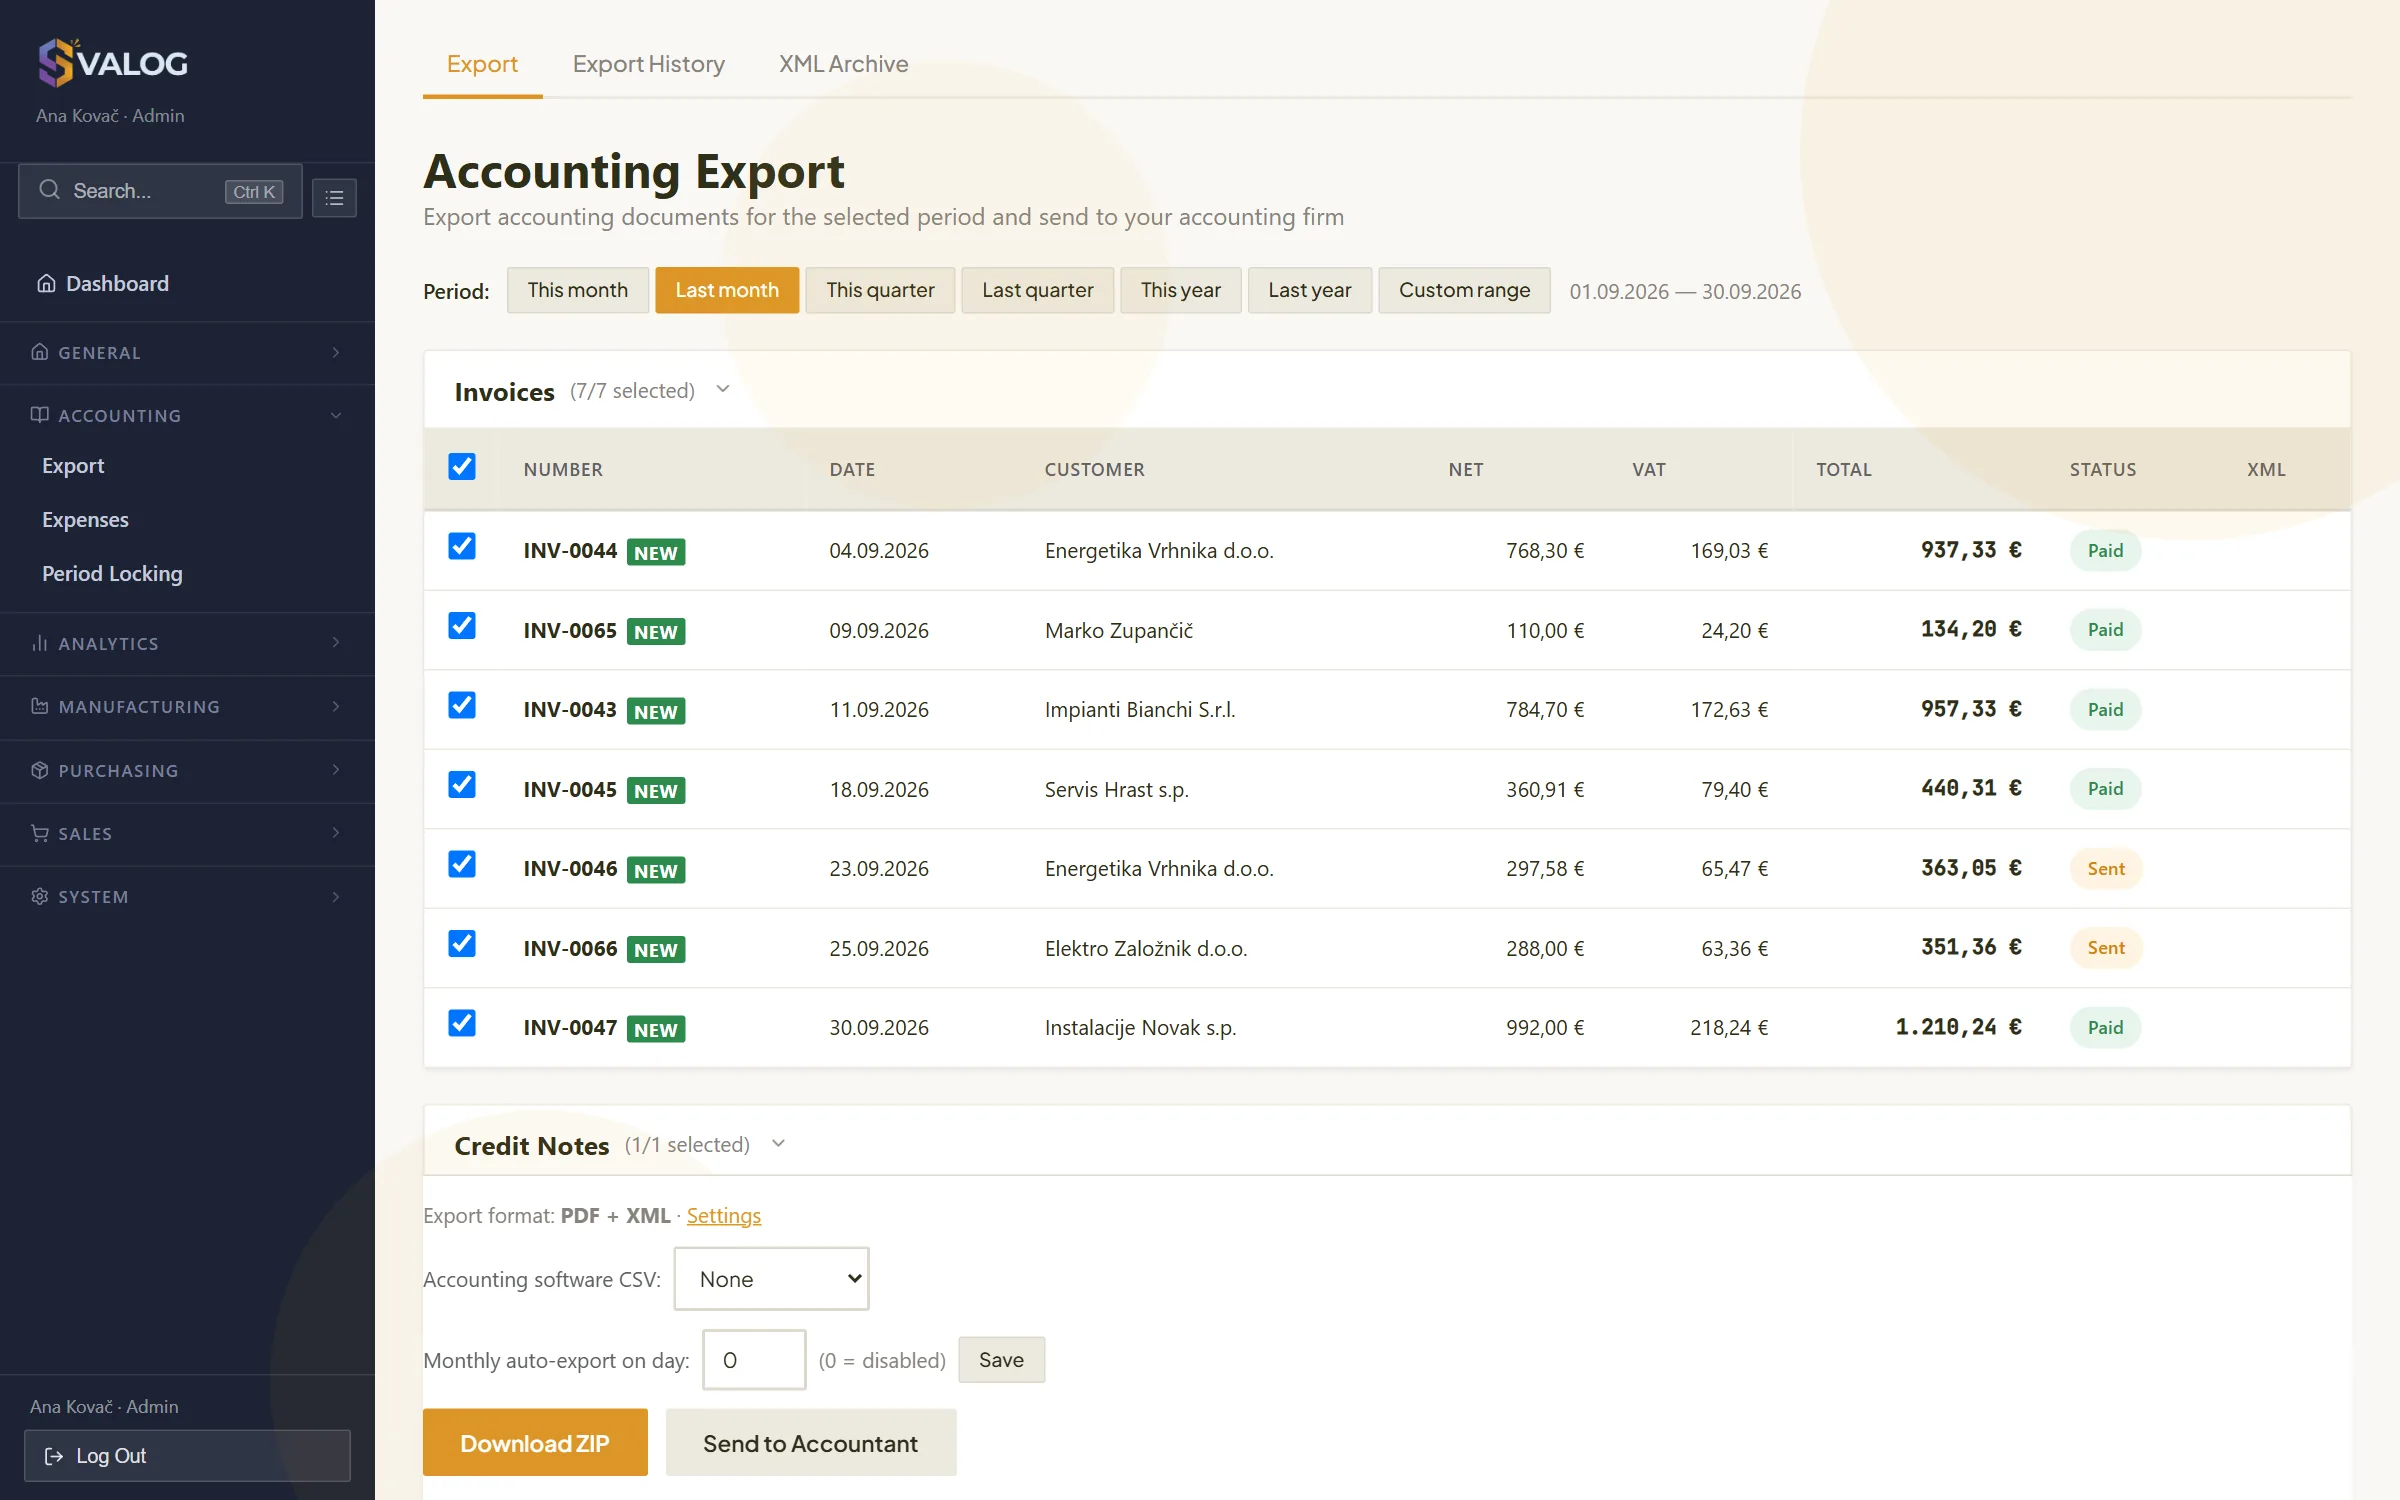Uncheck invoice INV-0043
This screenshot has width=2400, height=1500.
click(x=462, y=706)
